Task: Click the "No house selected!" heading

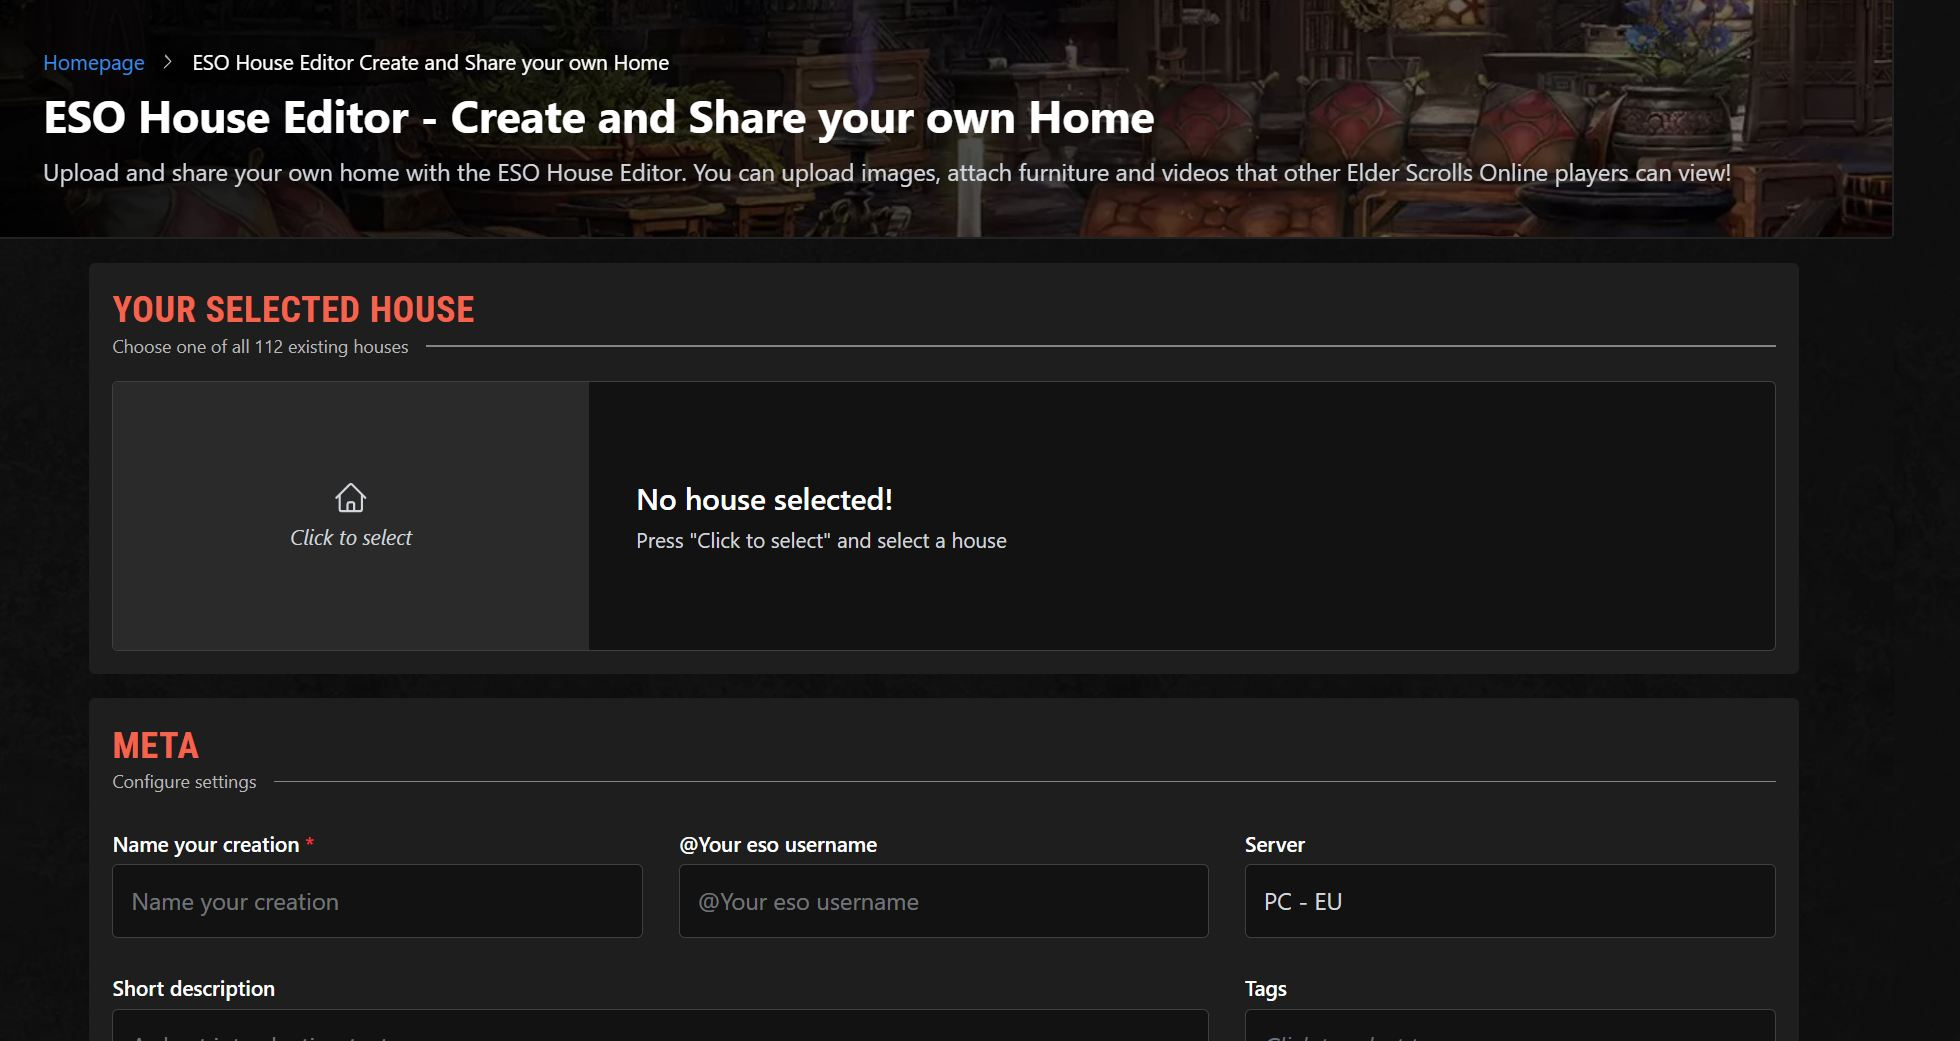Action: tap(765, 499)
